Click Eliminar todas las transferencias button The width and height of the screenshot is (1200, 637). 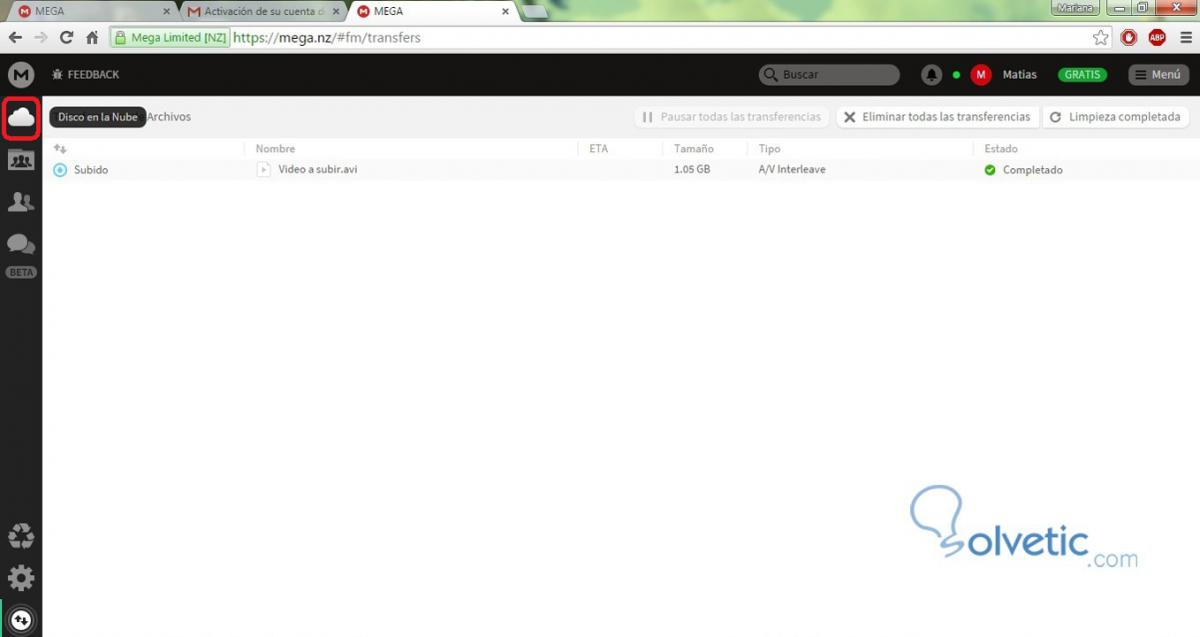click(x=936, y=117)
